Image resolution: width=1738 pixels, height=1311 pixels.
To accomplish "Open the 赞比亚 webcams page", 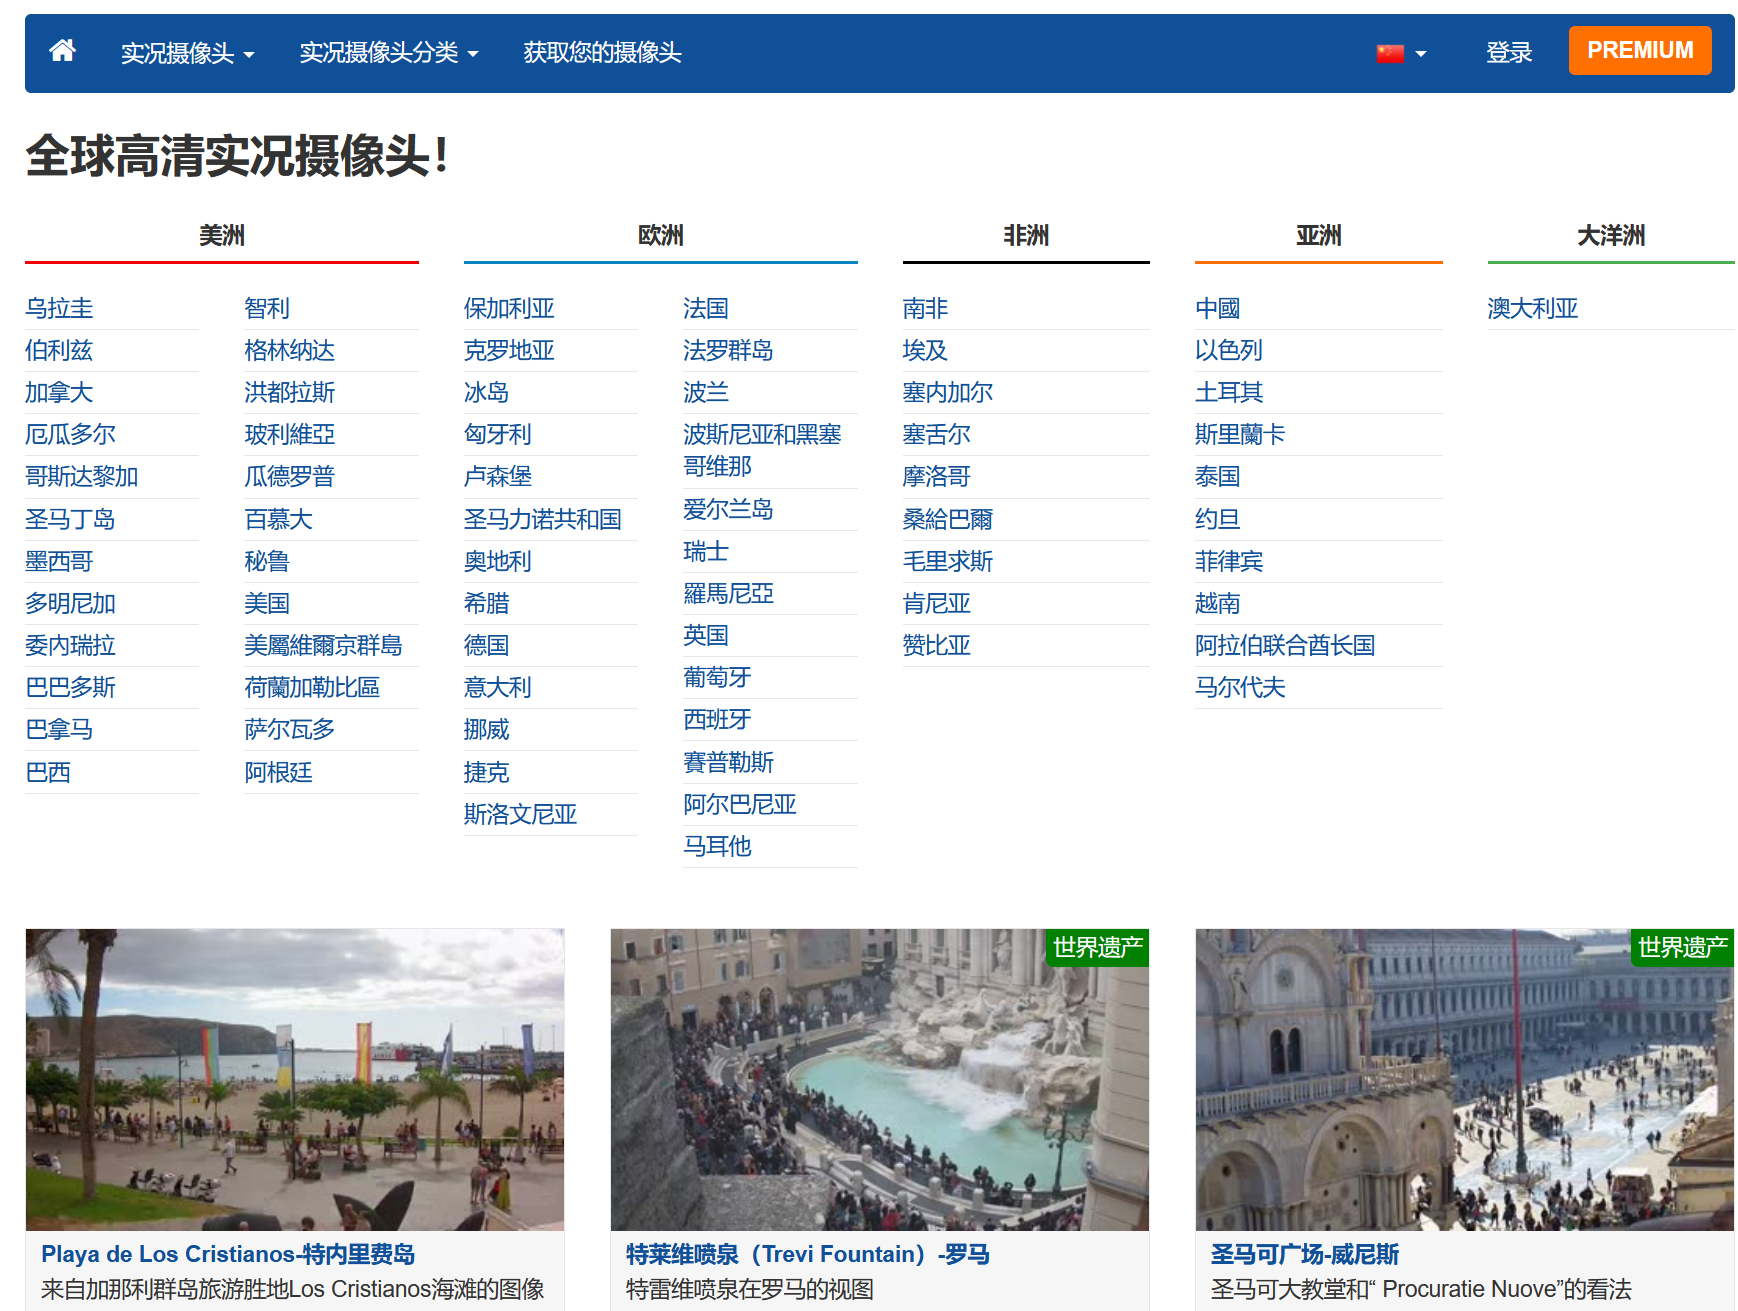I will point(939,645).
